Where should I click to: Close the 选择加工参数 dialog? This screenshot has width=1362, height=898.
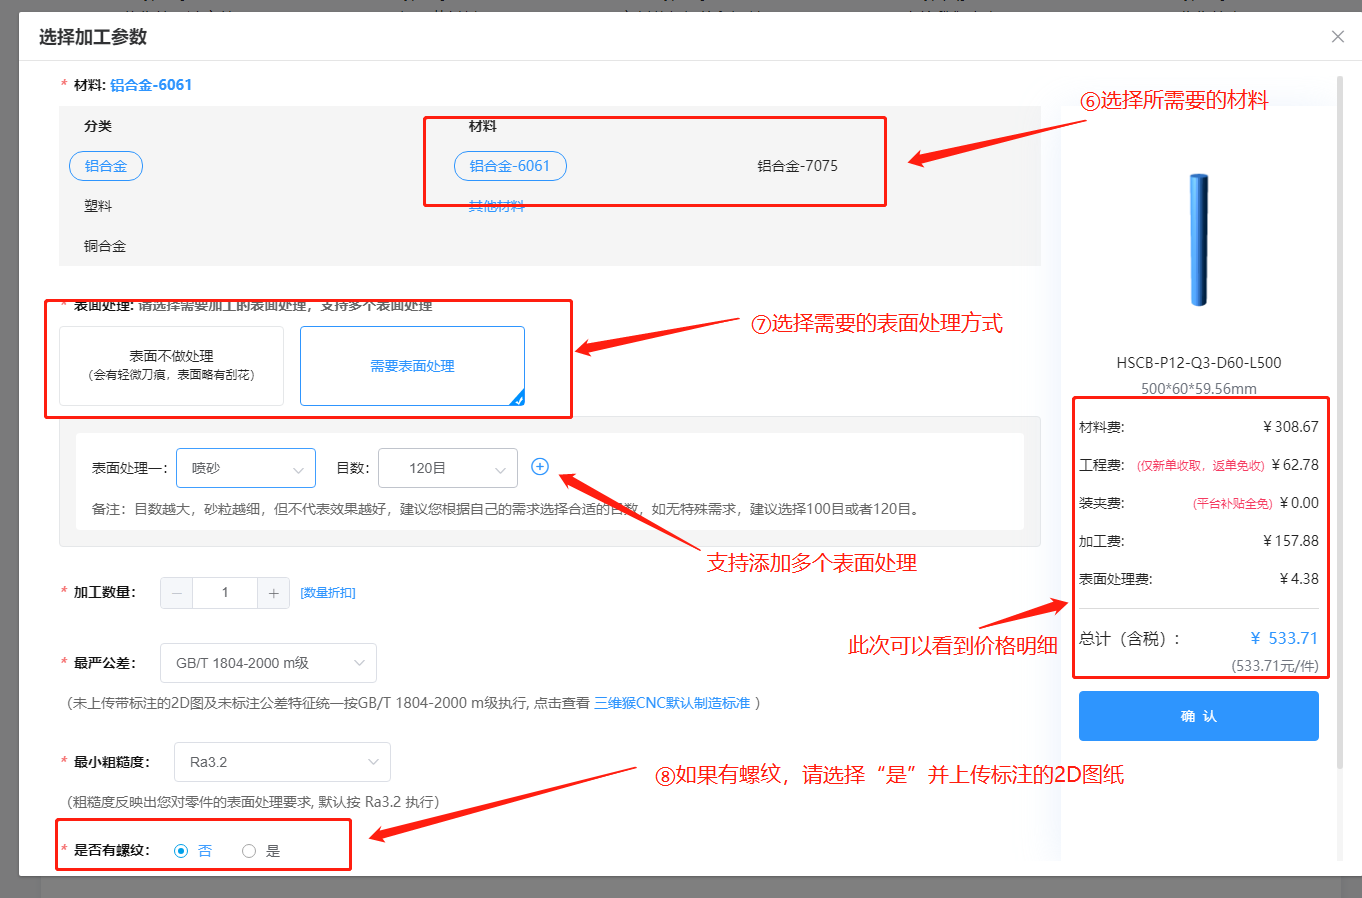point(1337,37)
